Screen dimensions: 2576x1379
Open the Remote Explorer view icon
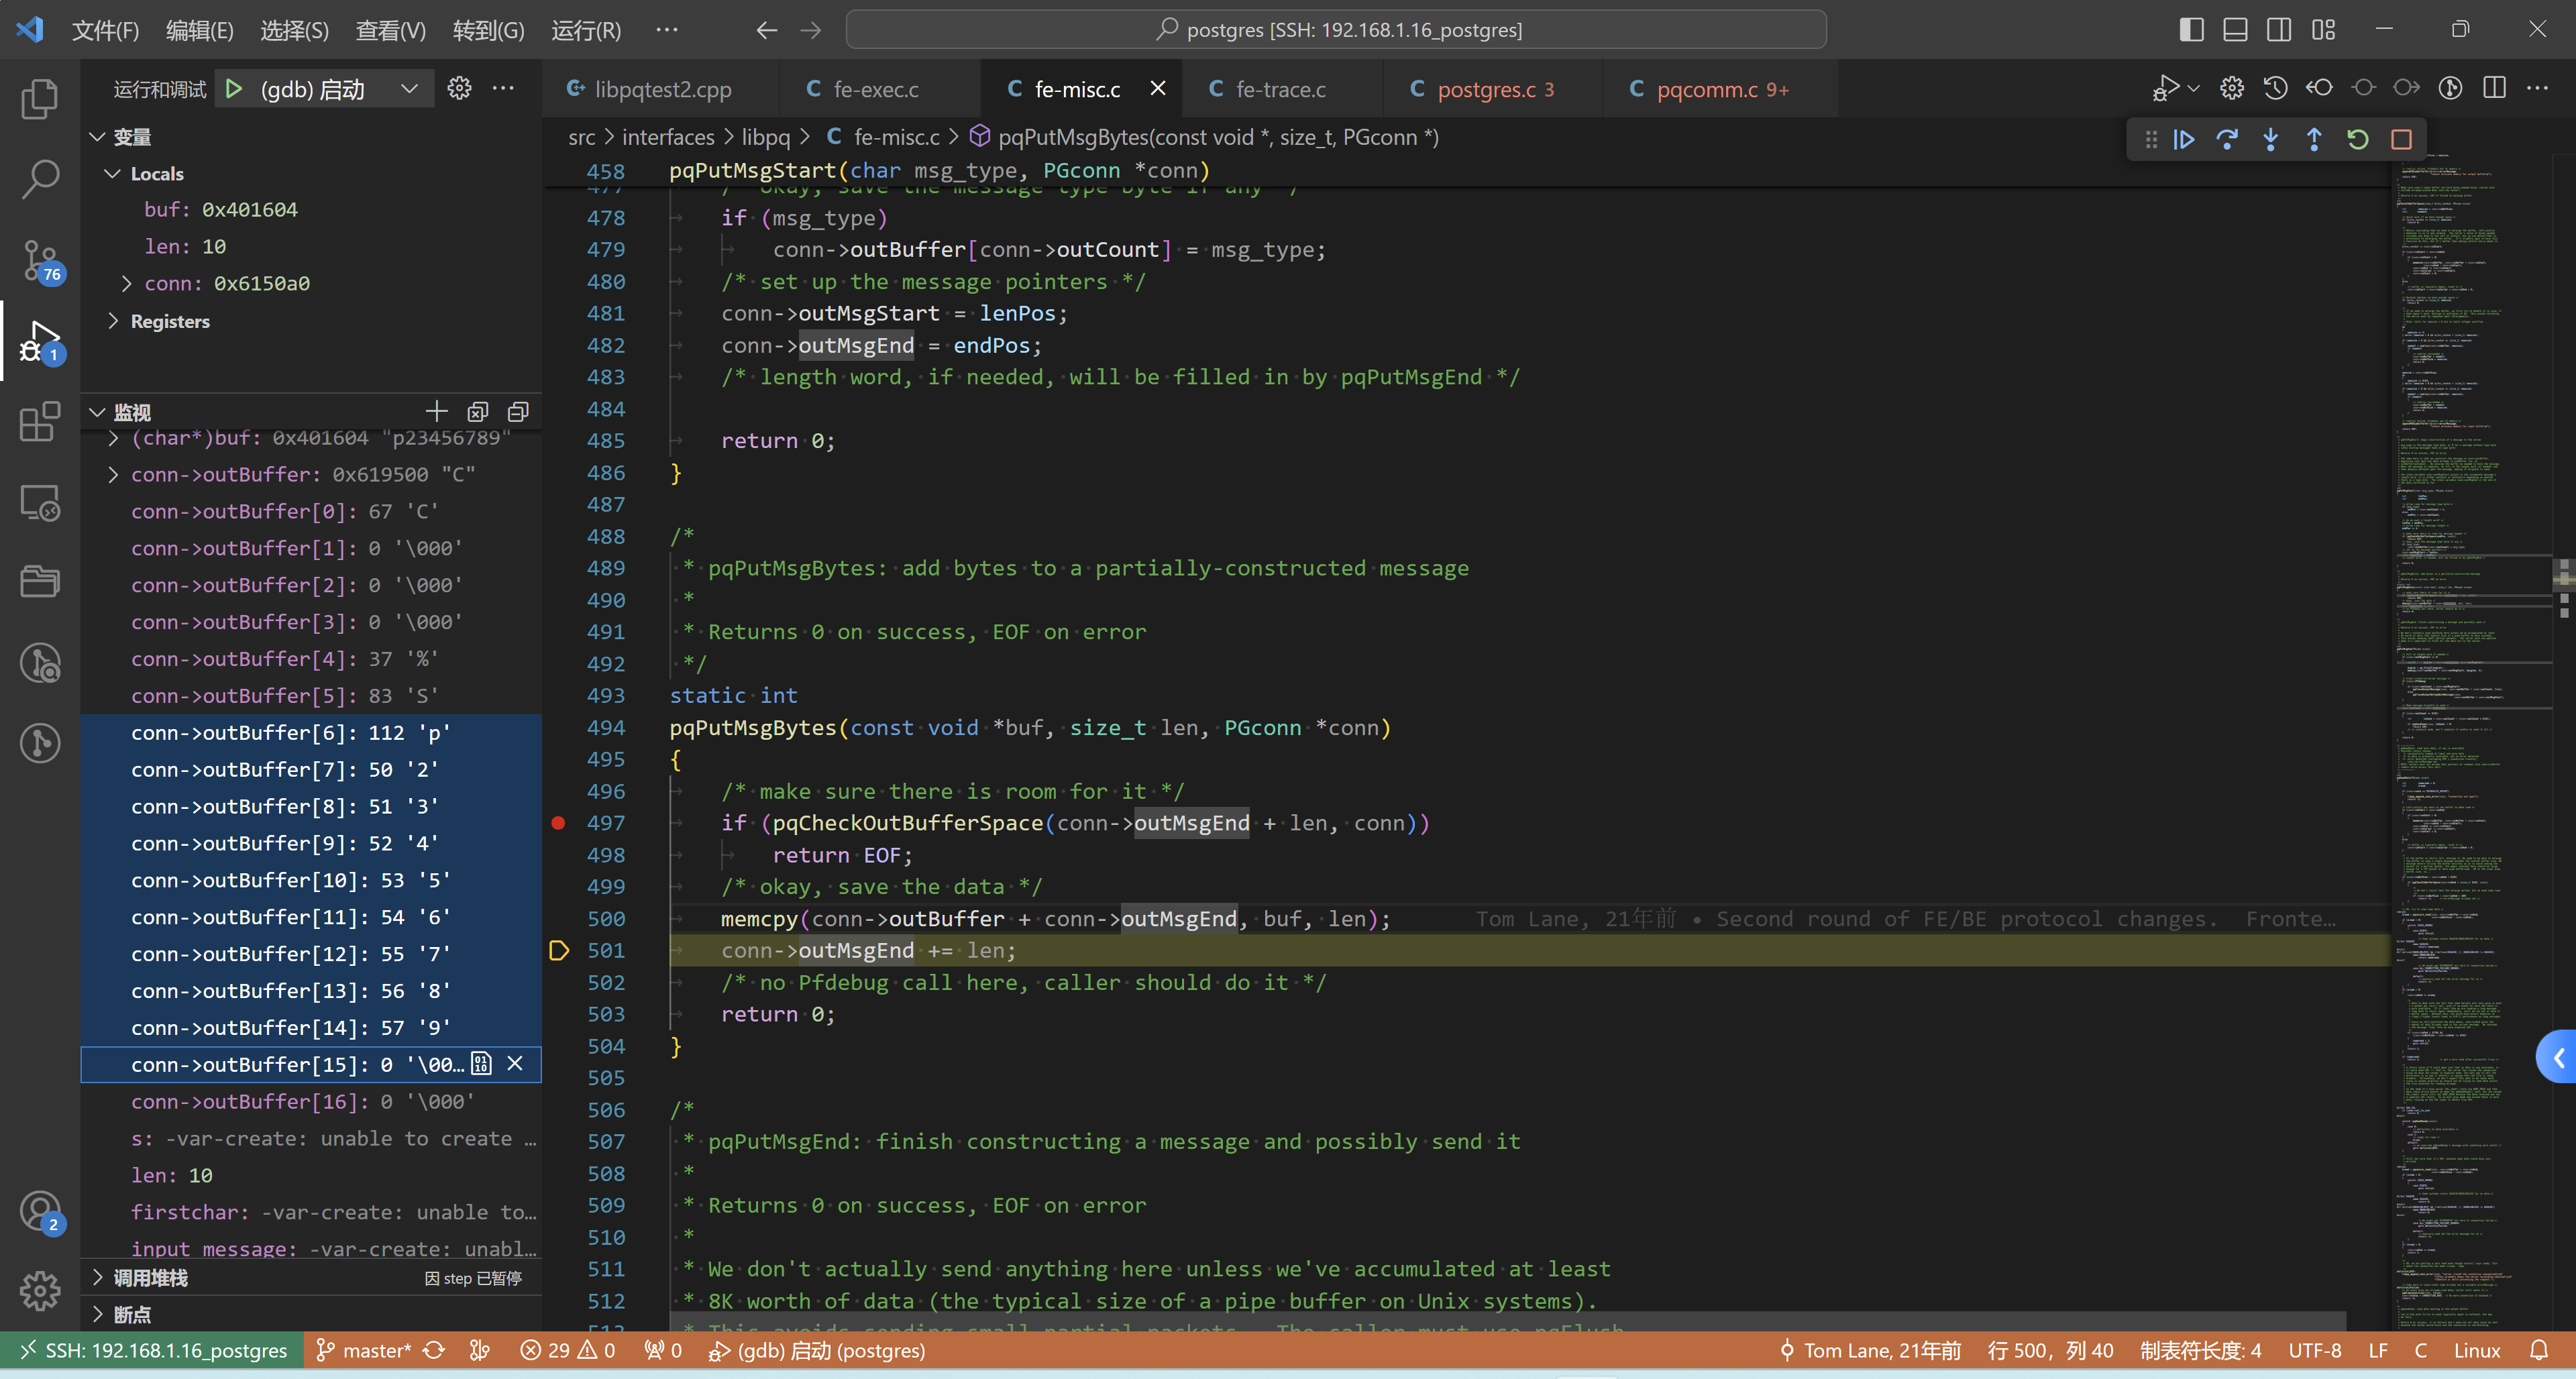pyautogui.click(x=39, y=502)
